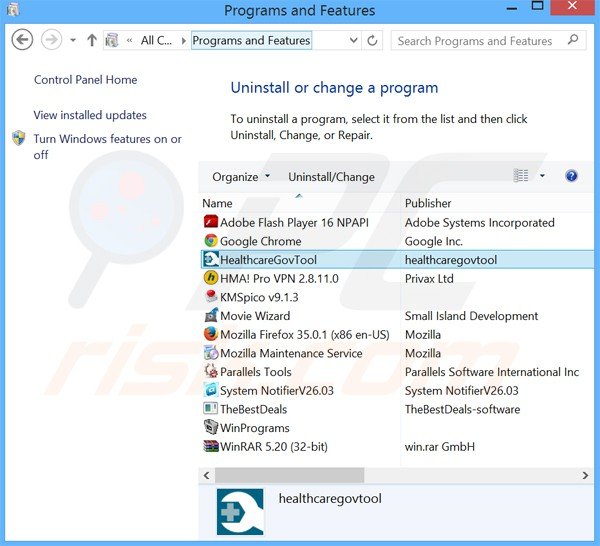This screenshot has height=546, width=600.
Task: Click publisher 'TheBestDeals-software'
Action: click(462, 409)
